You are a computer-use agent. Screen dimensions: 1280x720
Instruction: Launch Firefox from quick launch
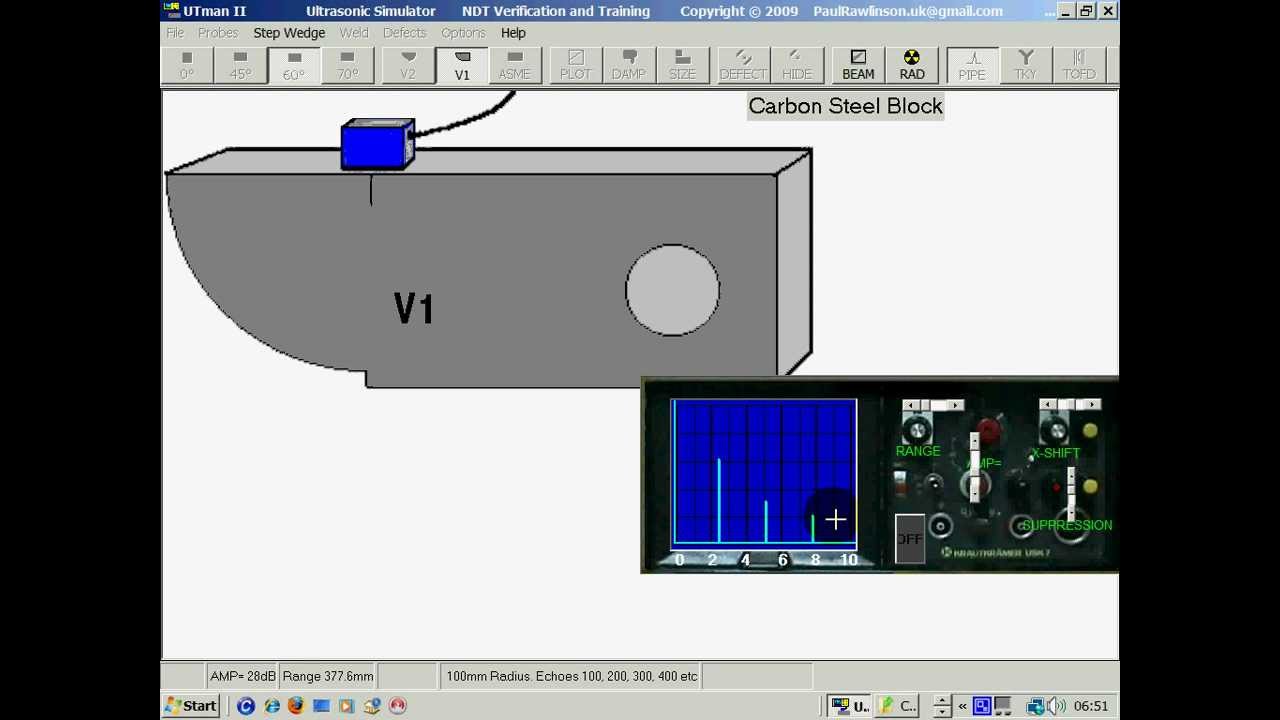coord(295,706)
